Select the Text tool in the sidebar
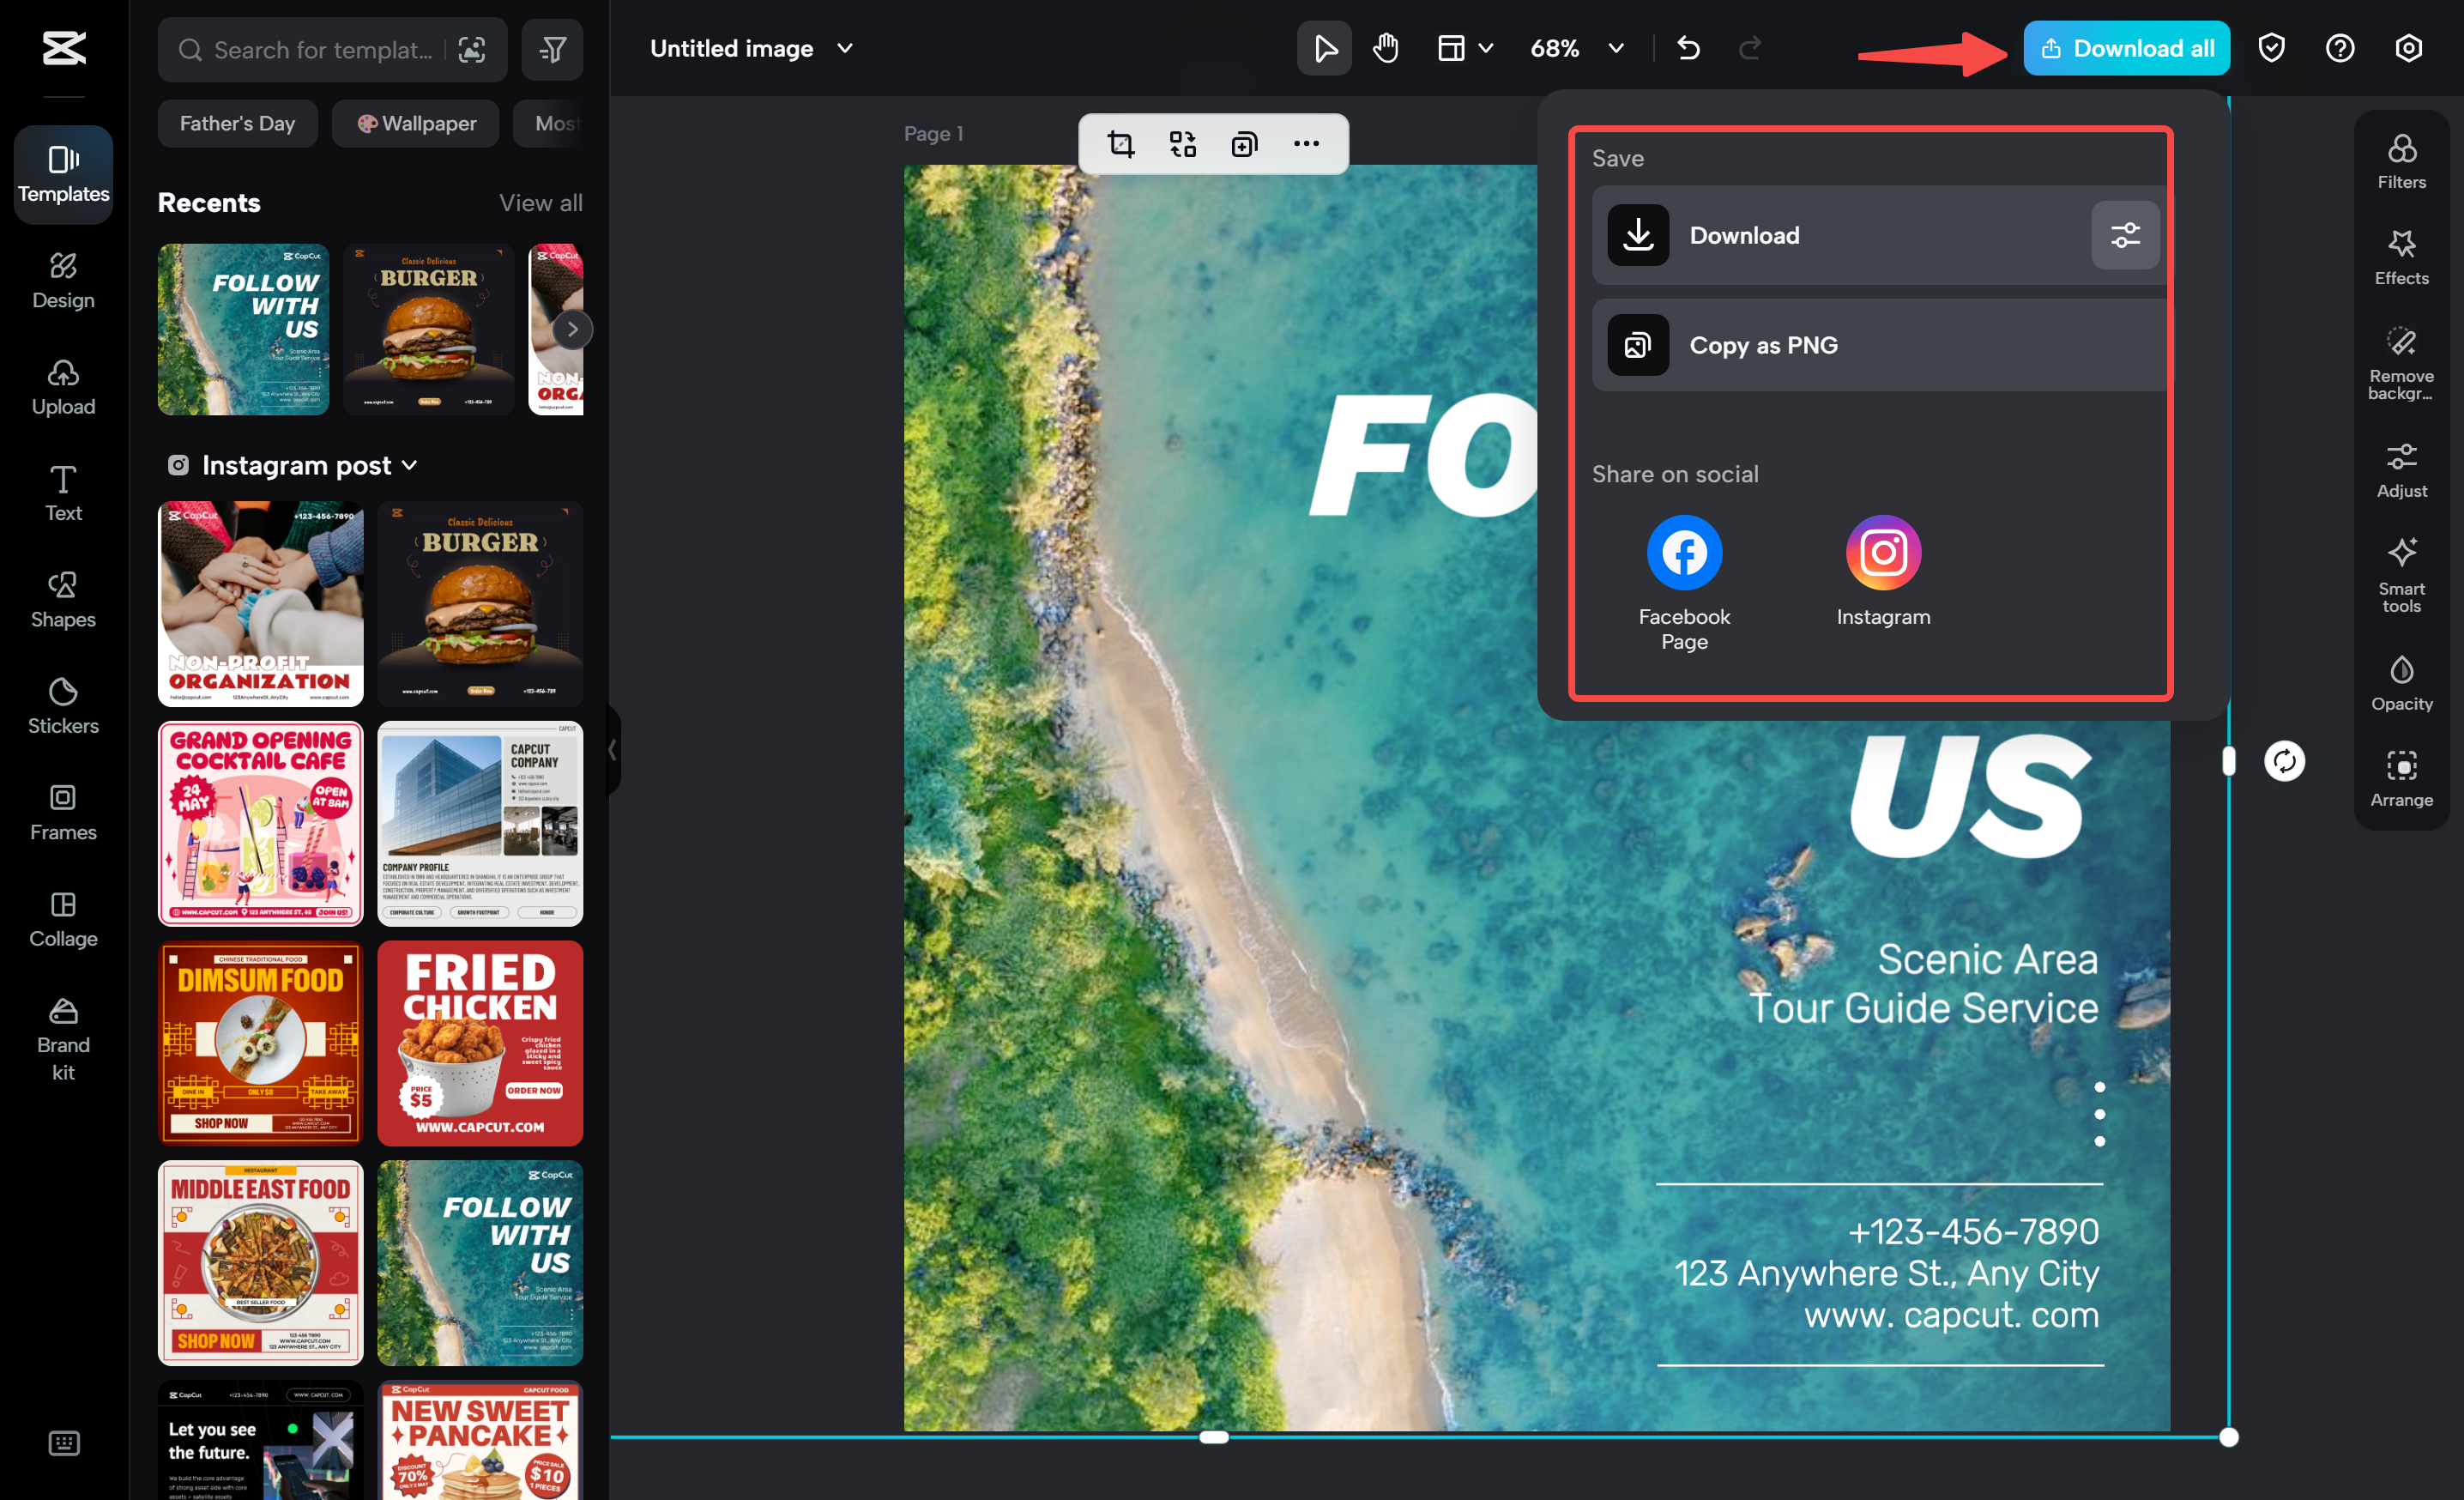Viewport: 2464px width, 1500px height. click(63, 492)
